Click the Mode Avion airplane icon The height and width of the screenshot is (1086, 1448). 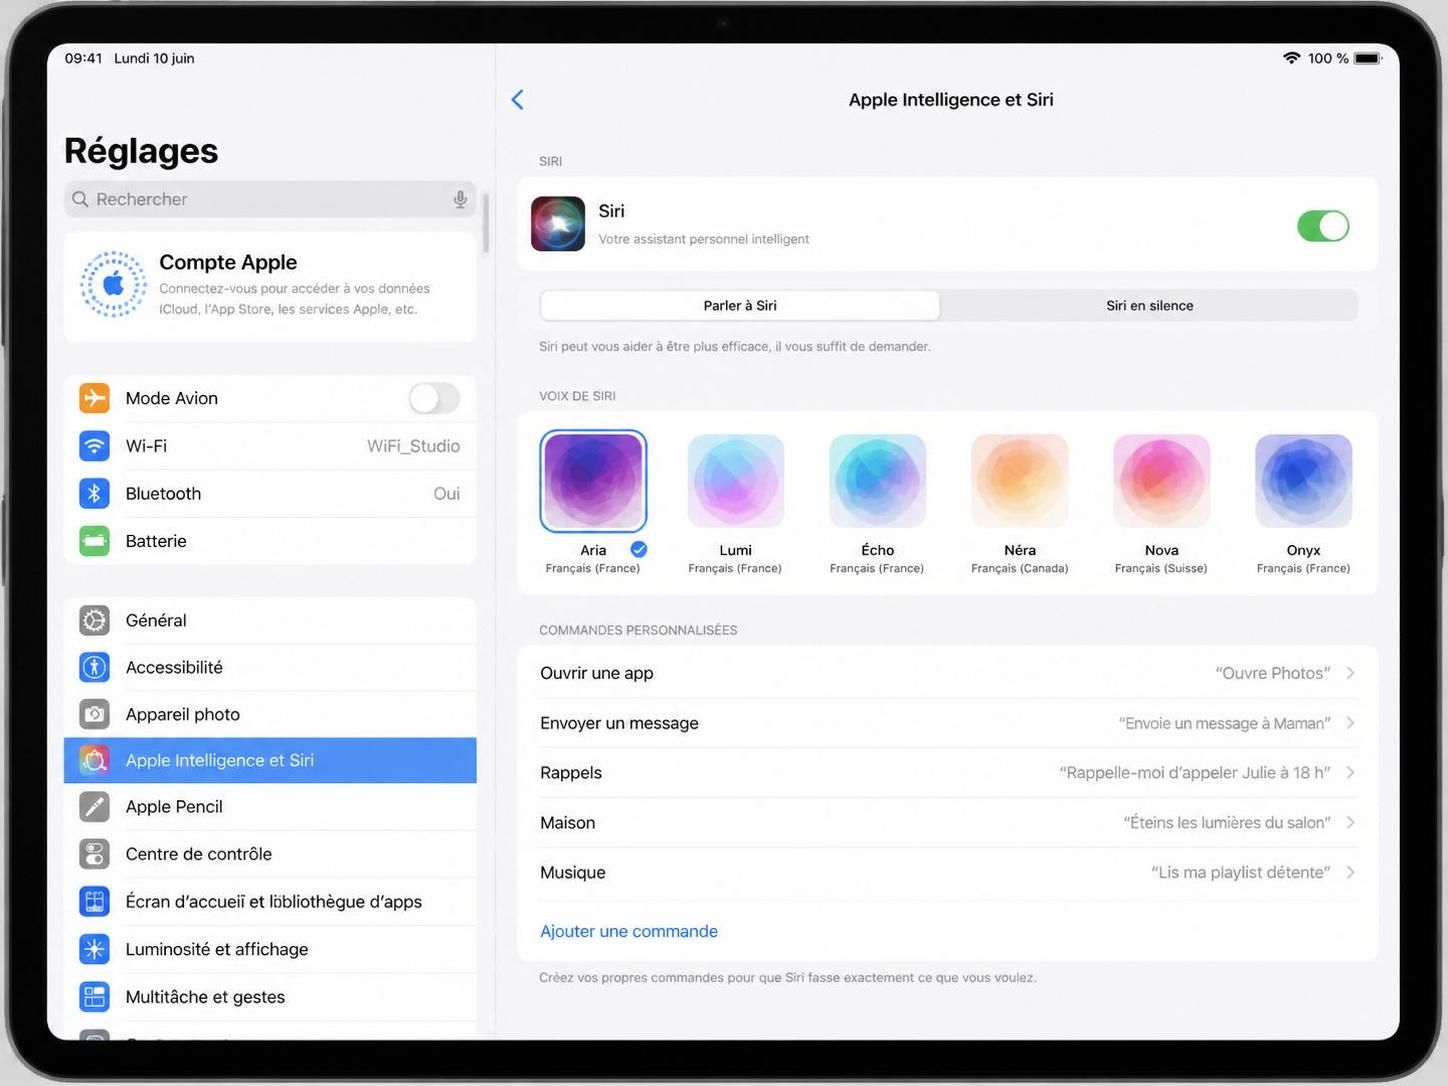[x=95, y=398]
